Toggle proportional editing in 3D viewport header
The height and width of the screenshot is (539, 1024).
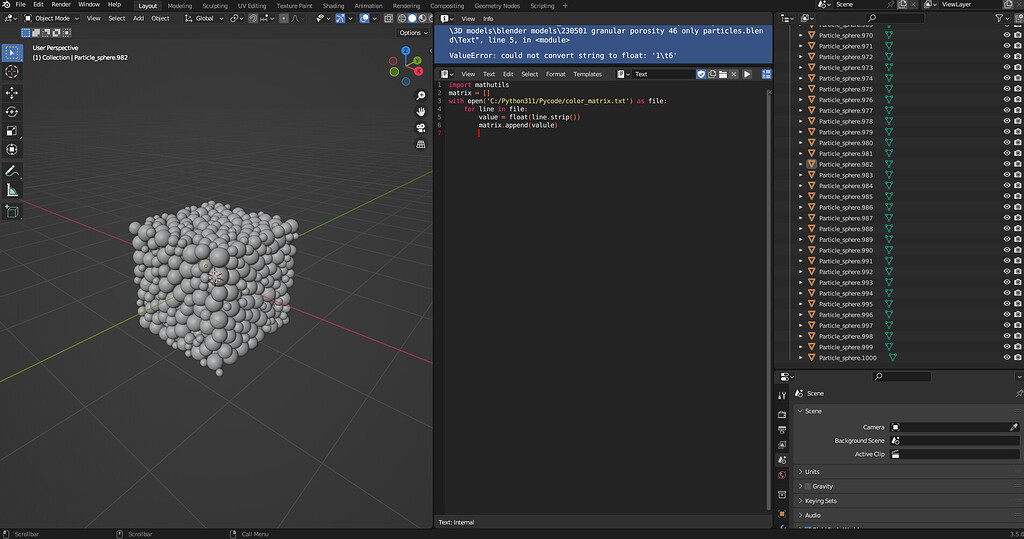point(283,18)
